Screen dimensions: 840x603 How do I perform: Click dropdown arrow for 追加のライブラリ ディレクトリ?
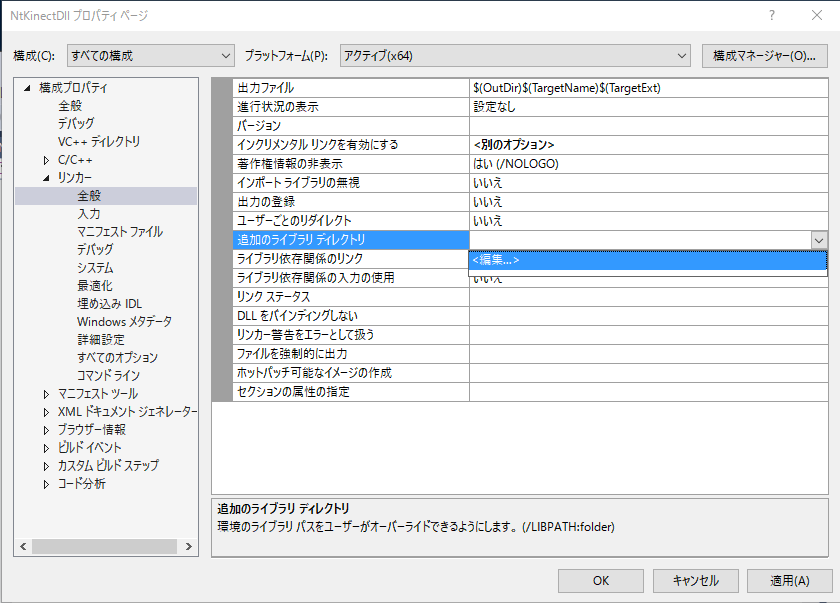(x=819, y=240)
